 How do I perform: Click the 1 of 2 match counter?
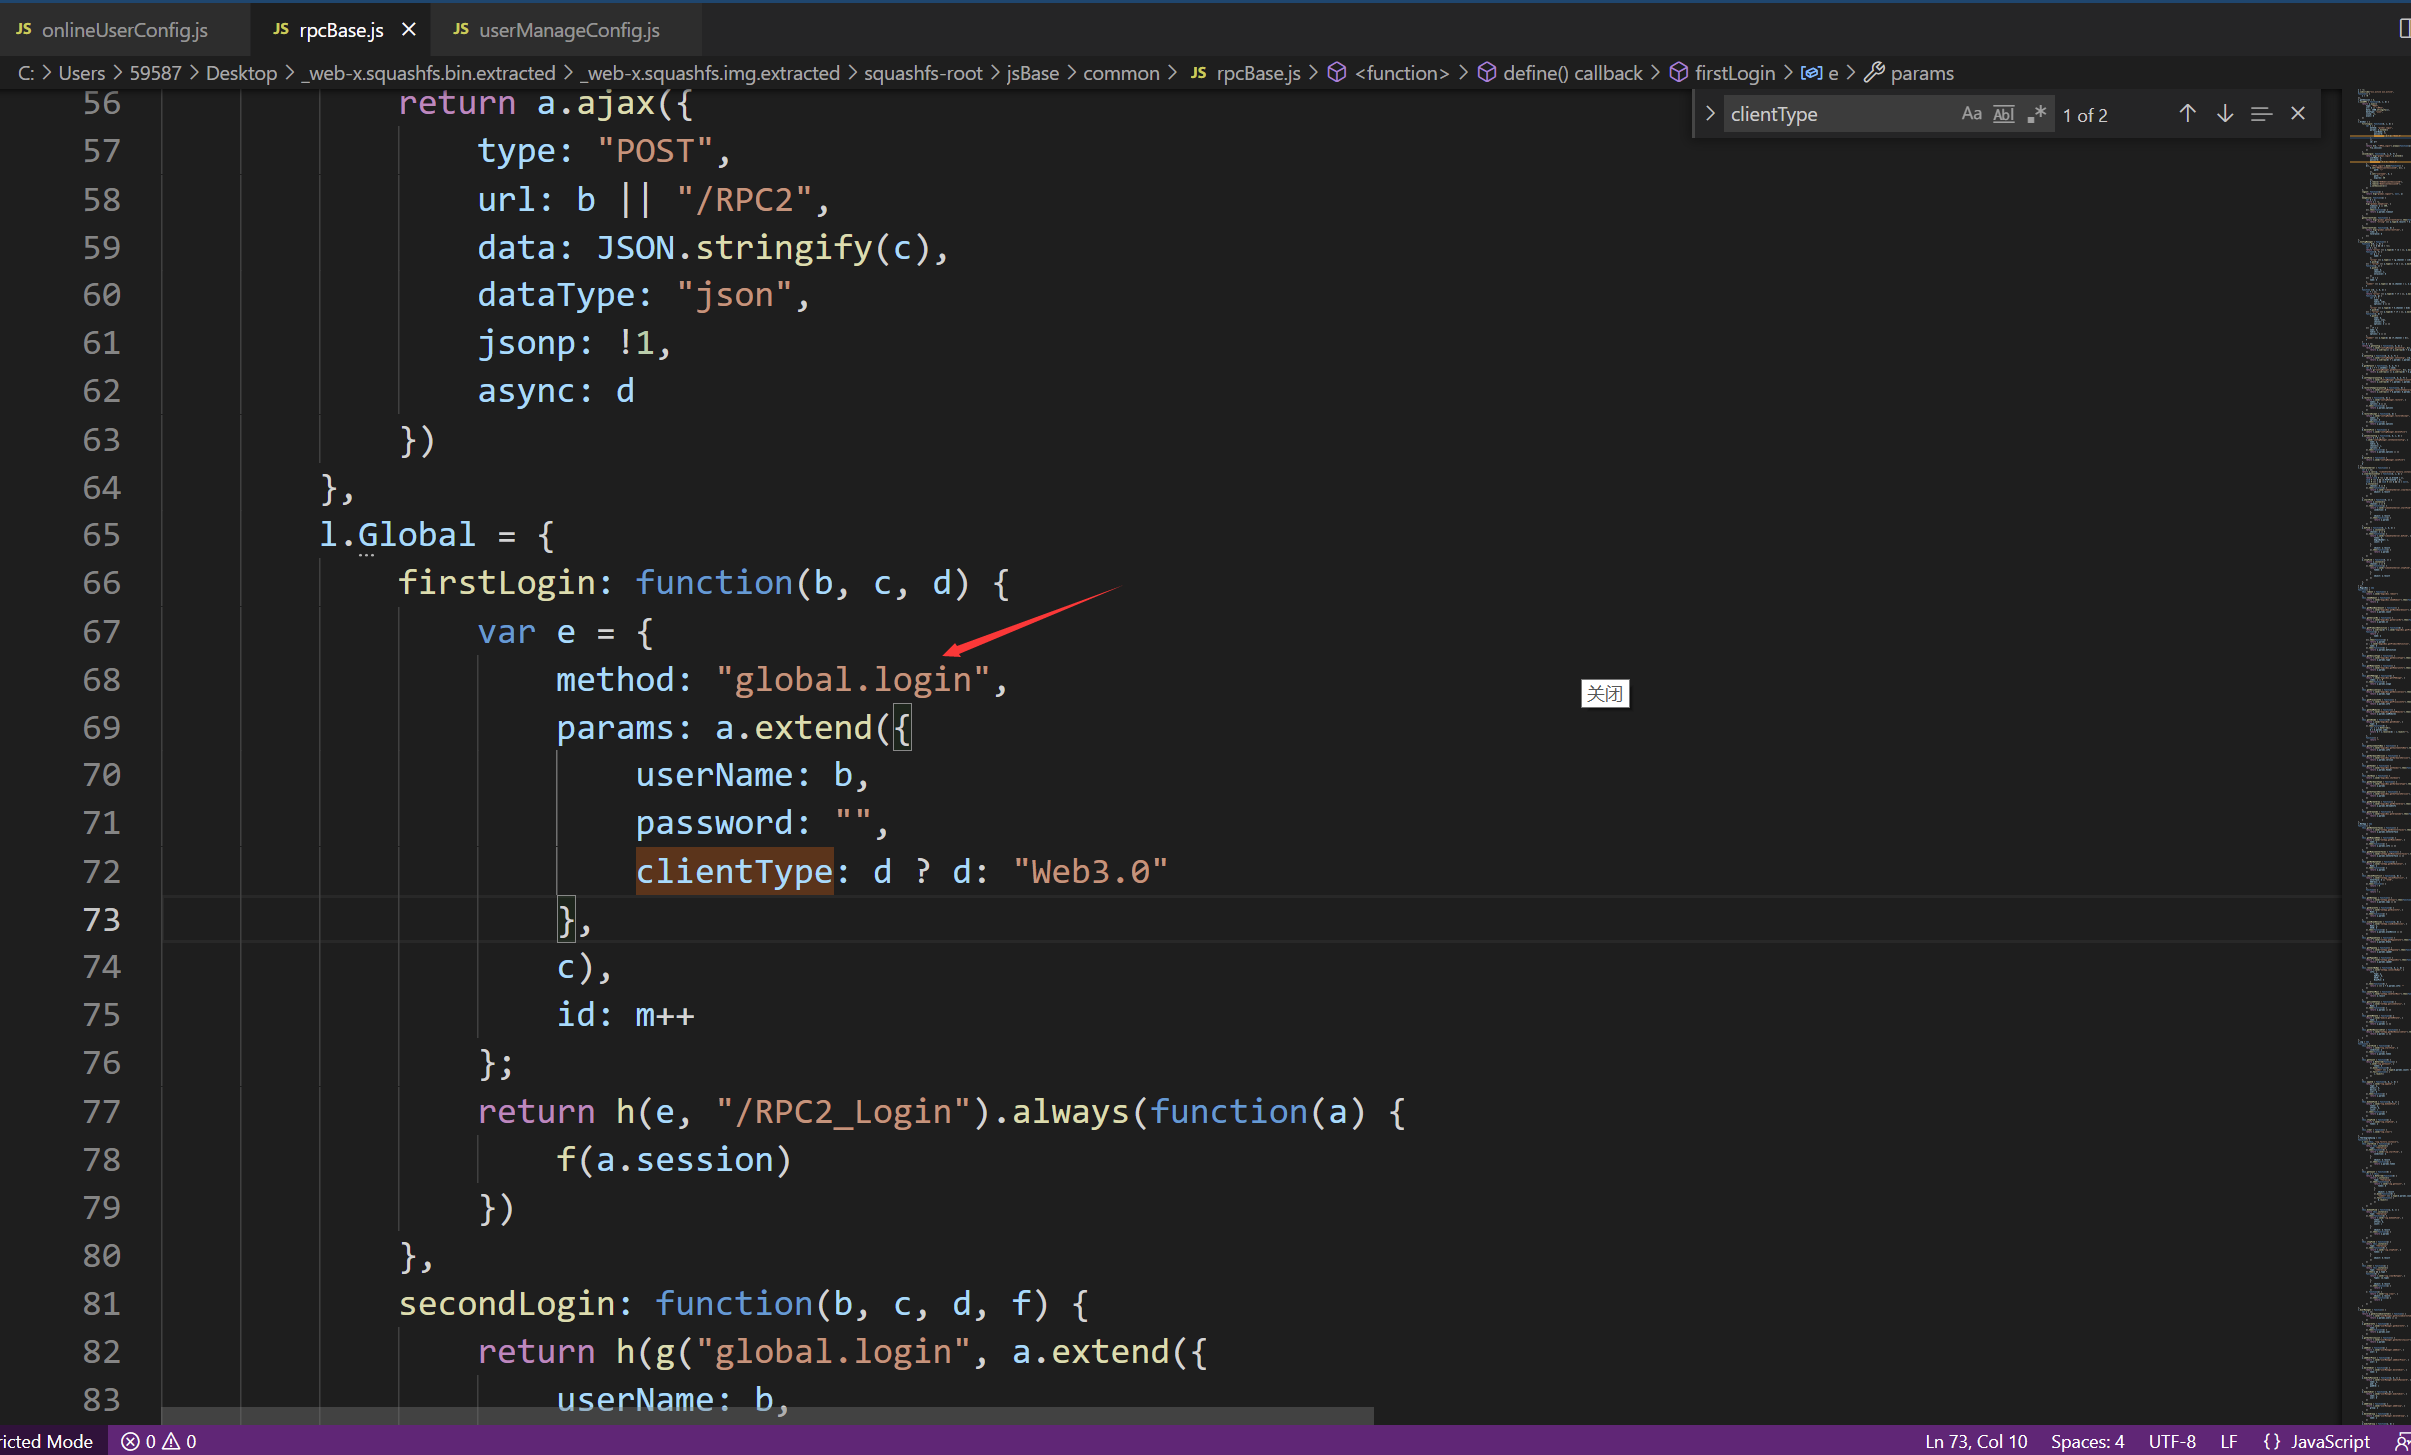tap(2085, 115)
